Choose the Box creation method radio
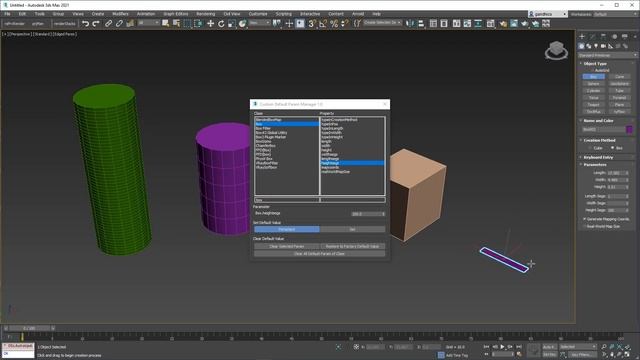 pyautogui.click(x=612, y=148)
